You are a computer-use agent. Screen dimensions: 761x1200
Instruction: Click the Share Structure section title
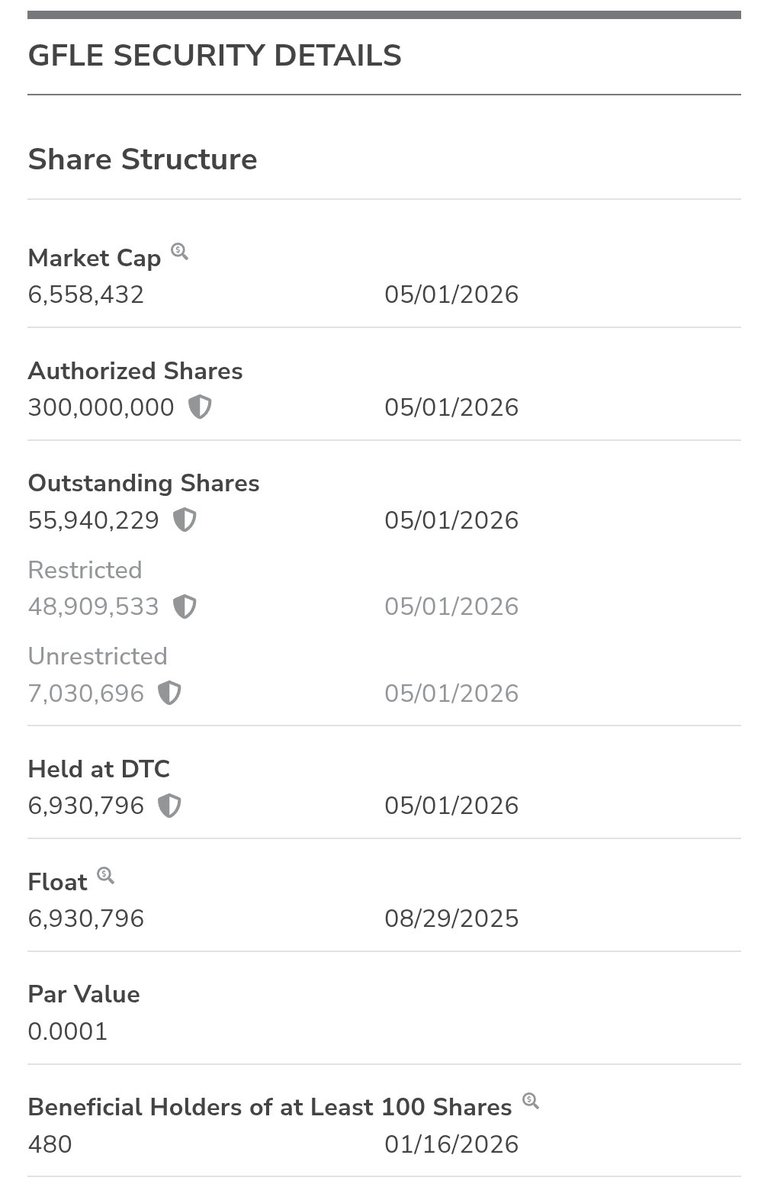[142, 159]
